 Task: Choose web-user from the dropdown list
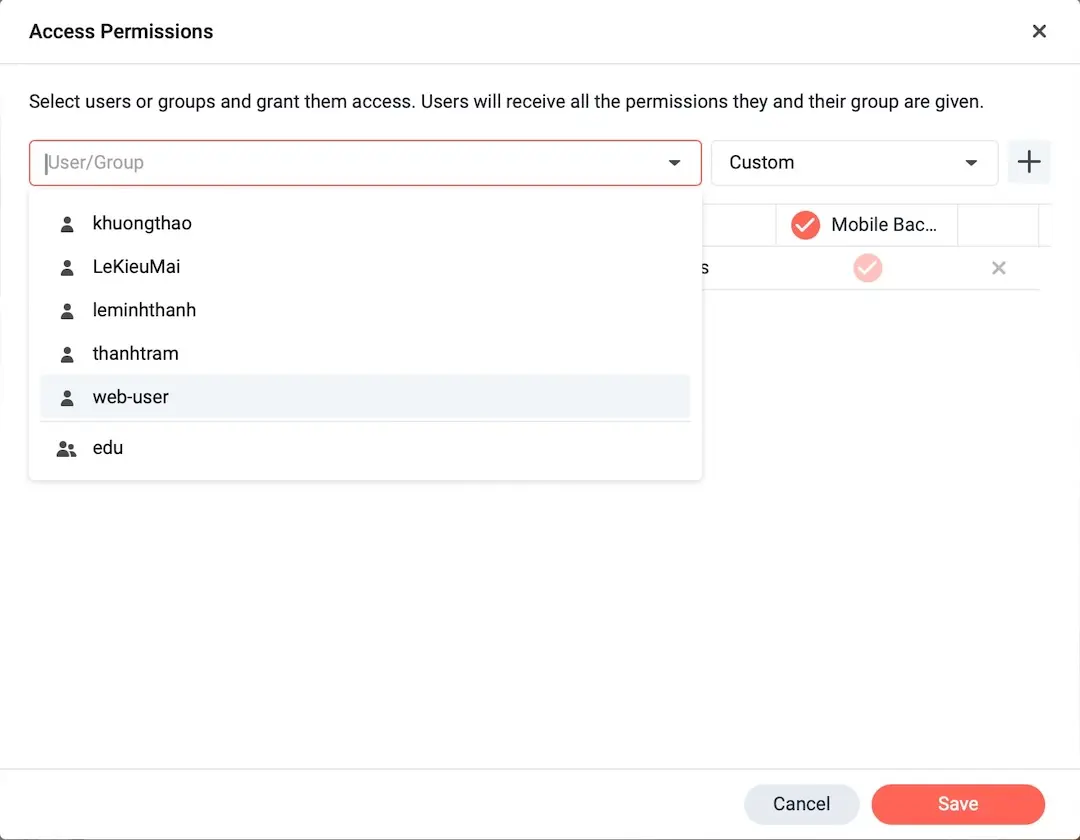click(131, 397)
